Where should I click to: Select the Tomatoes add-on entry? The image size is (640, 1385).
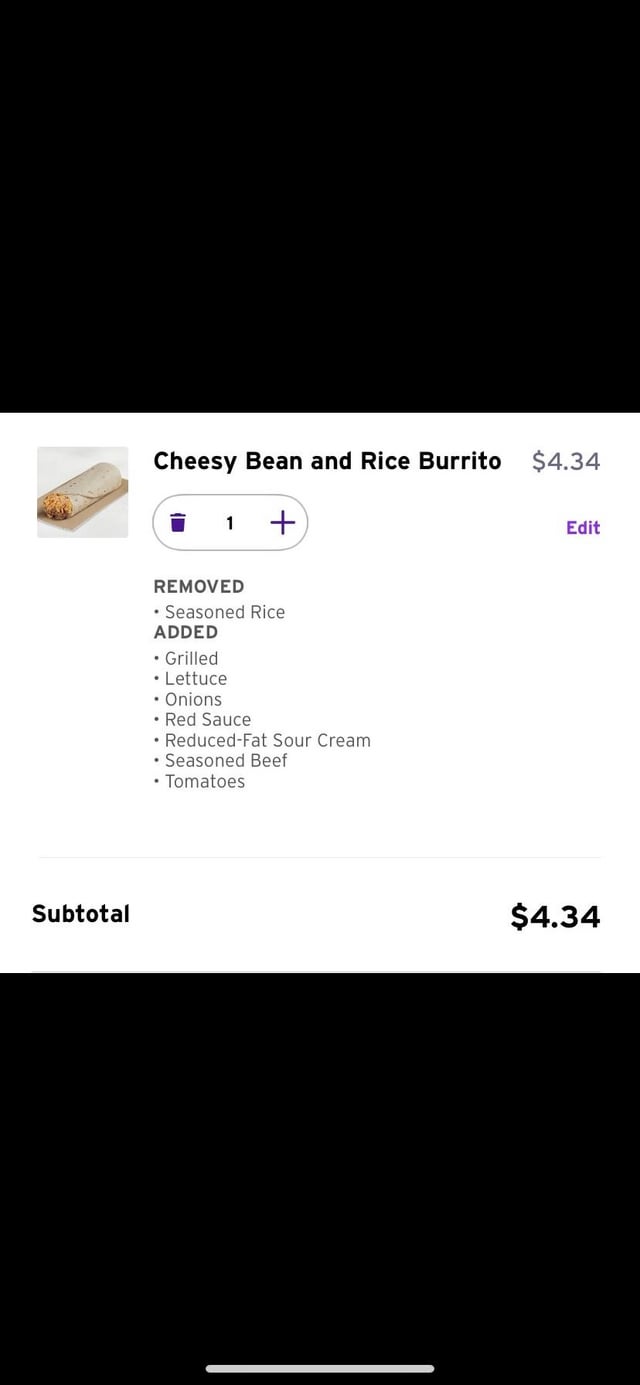point(204,781)
